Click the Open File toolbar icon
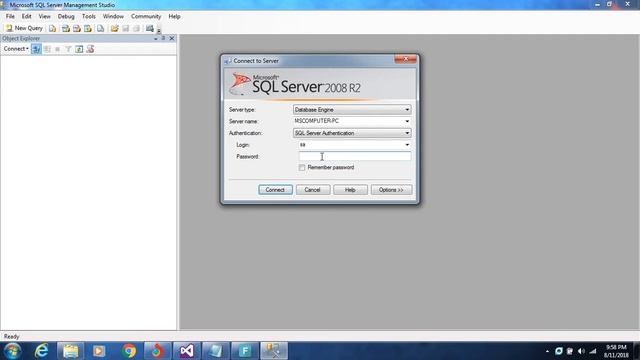This screenshot has height=360, width=640. click(x=114, y=29)
